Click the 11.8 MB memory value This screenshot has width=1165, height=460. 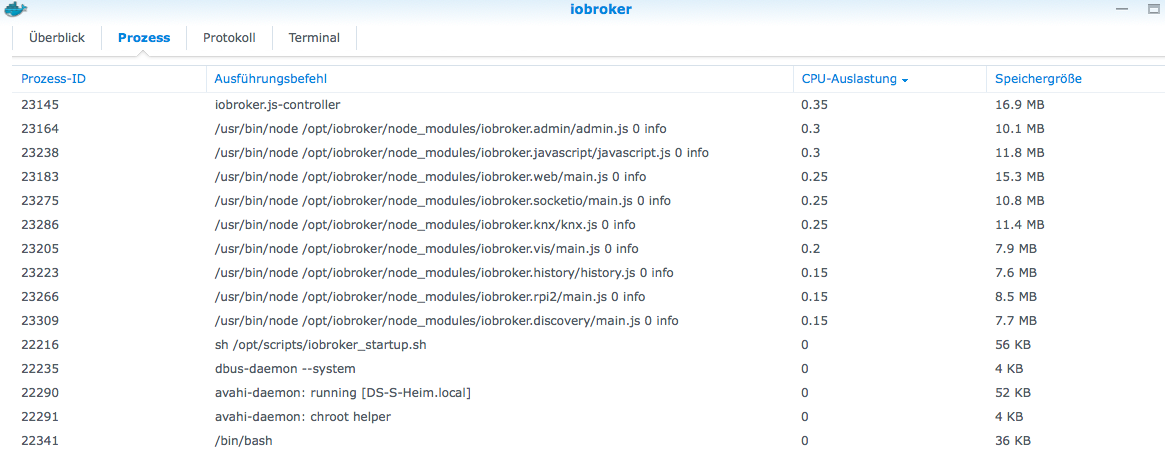(1020, 152)
